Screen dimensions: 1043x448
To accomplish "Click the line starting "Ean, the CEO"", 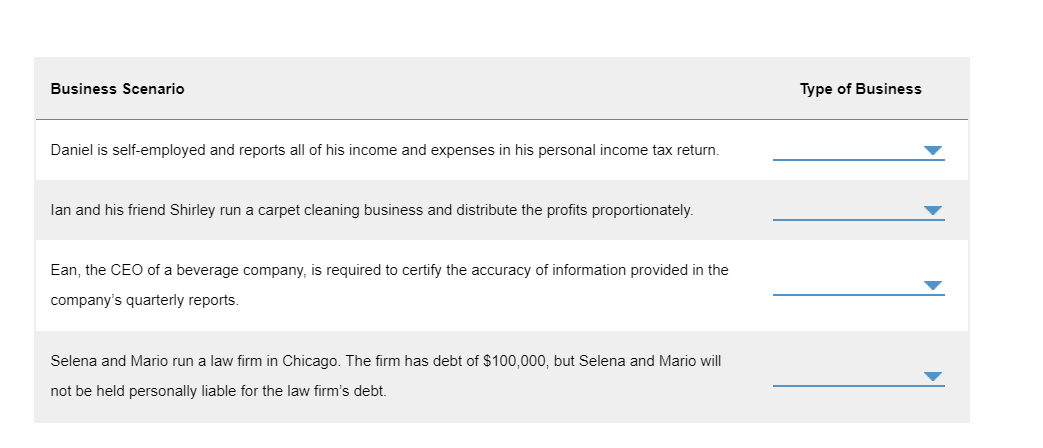I will coord(389,270).
